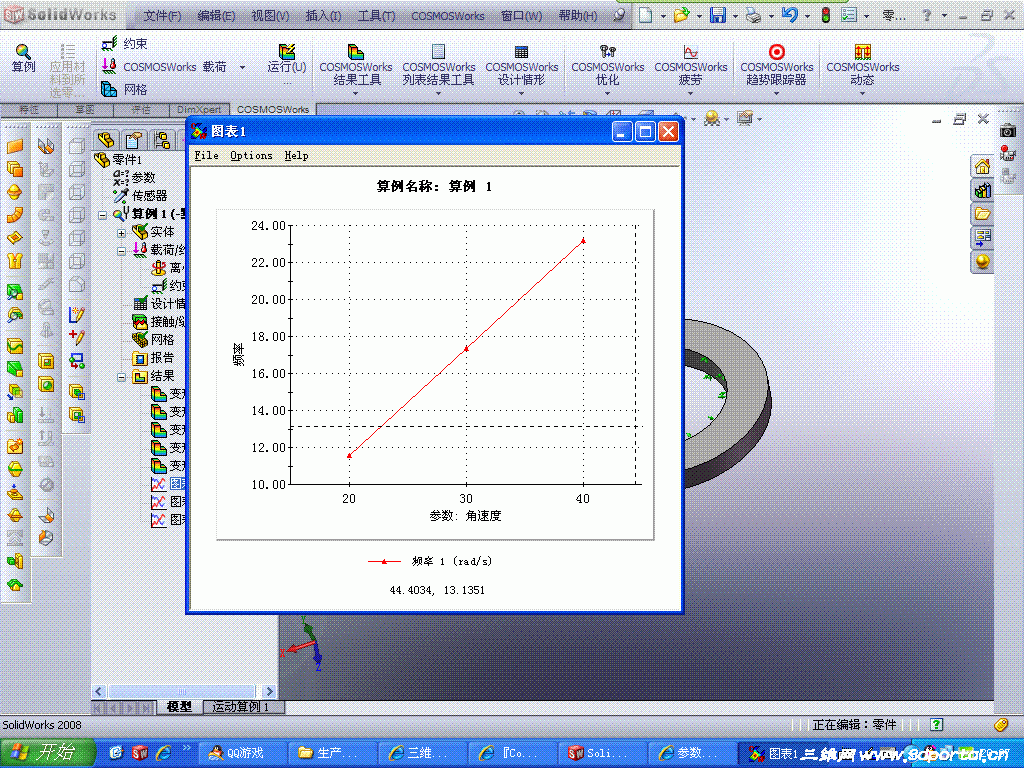
Task: Click the Open folder icon in title bar
Action: (x=681, y=15)
